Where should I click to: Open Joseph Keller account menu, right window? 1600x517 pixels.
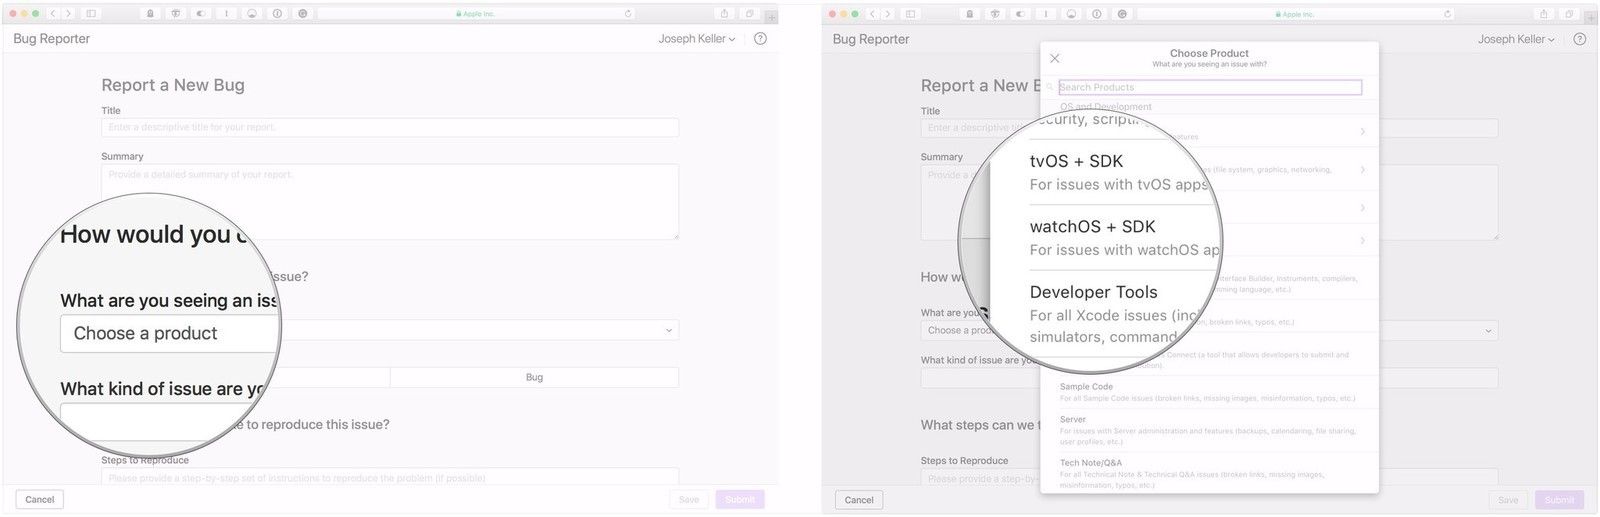click(1516, 40)
